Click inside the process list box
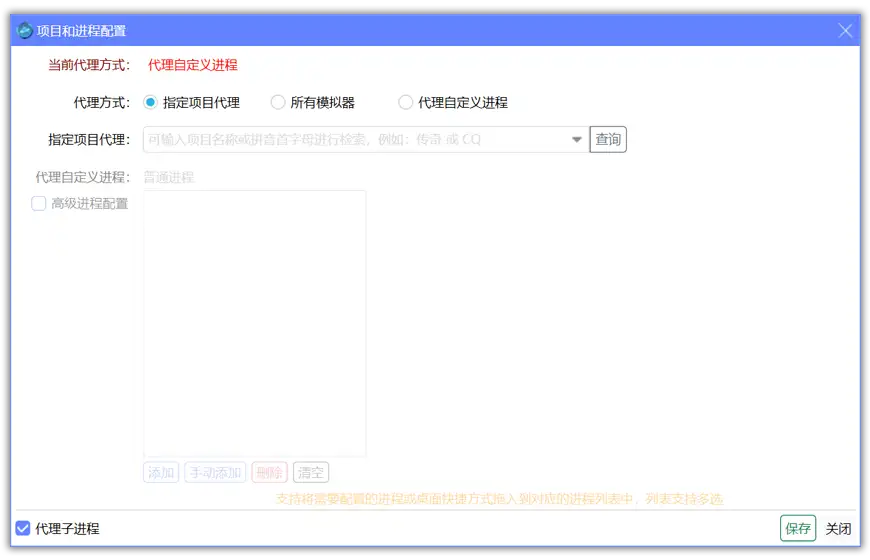Viewport: 870px width, 560px height. pos(255,324)
